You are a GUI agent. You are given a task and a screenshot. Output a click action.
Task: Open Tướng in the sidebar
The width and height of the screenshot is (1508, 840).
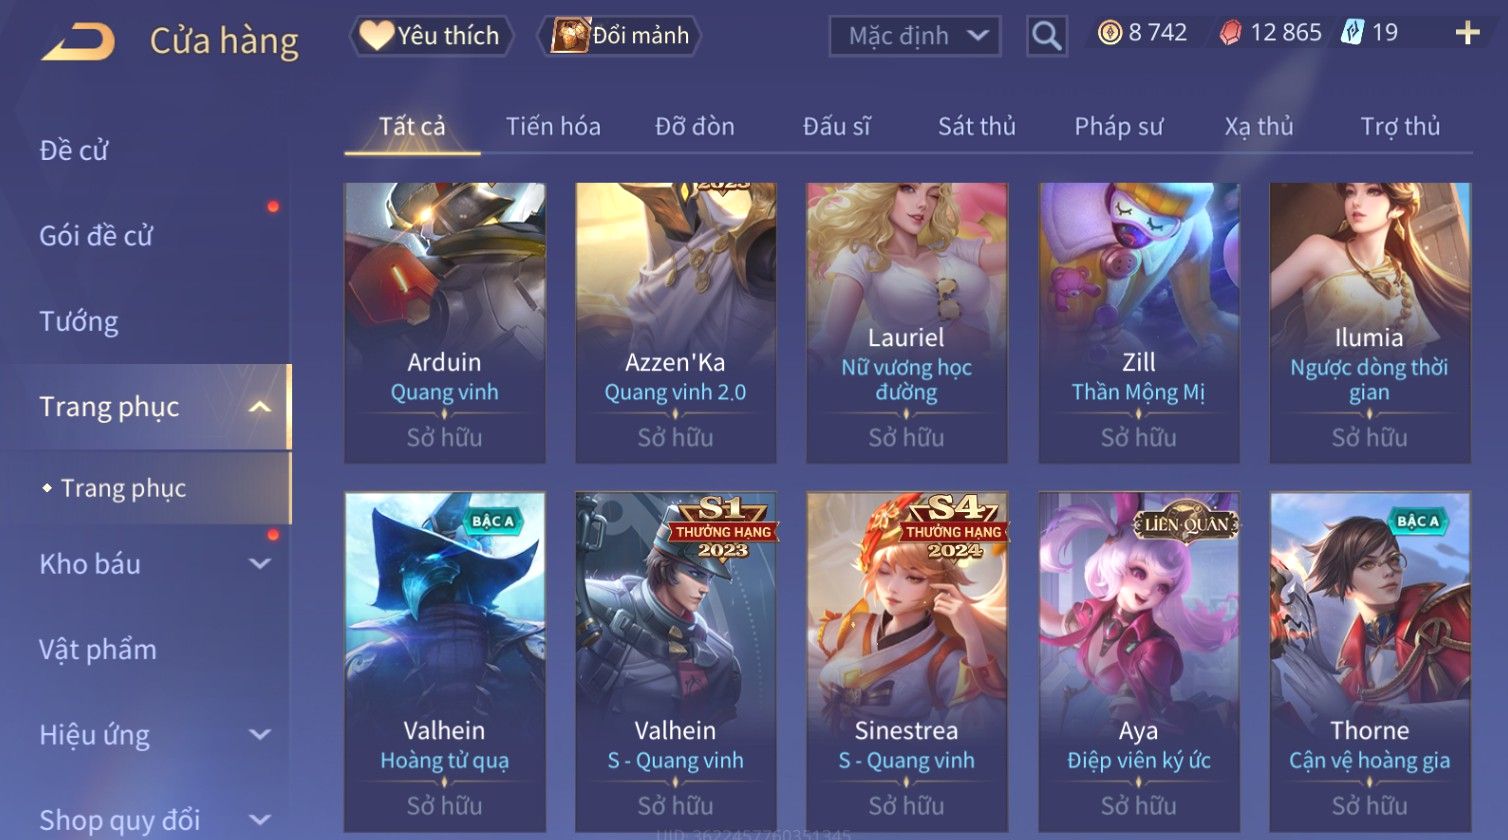(x=79, y=322)
